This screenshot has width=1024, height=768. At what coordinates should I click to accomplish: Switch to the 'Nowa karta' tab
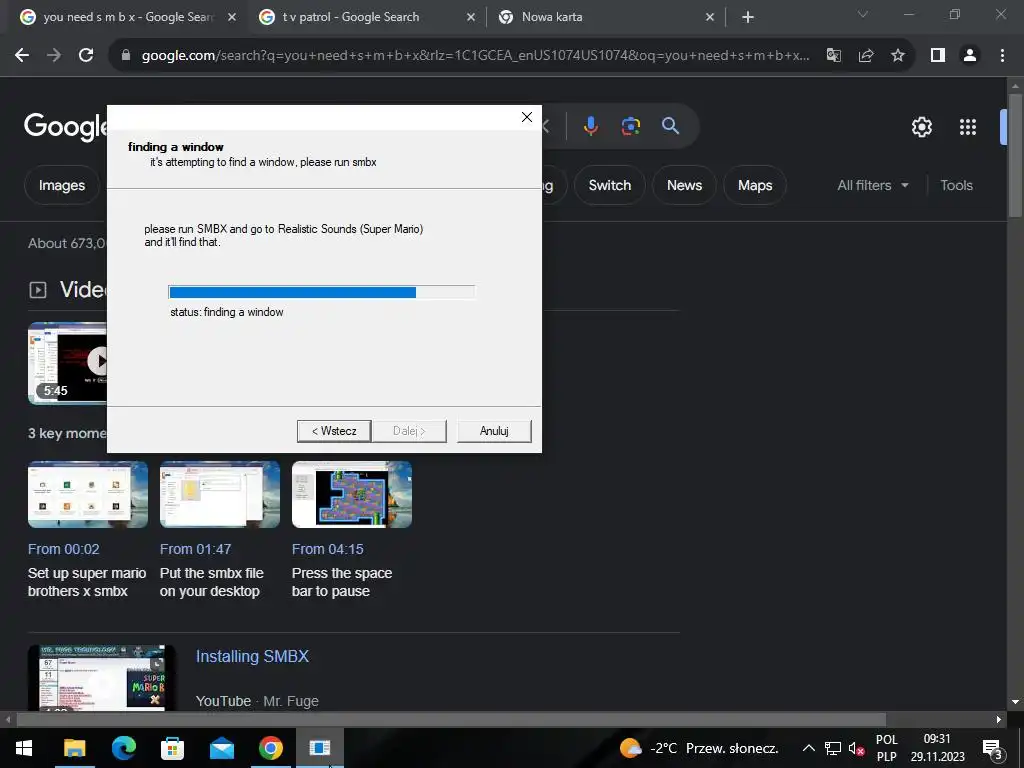point(605,17)
